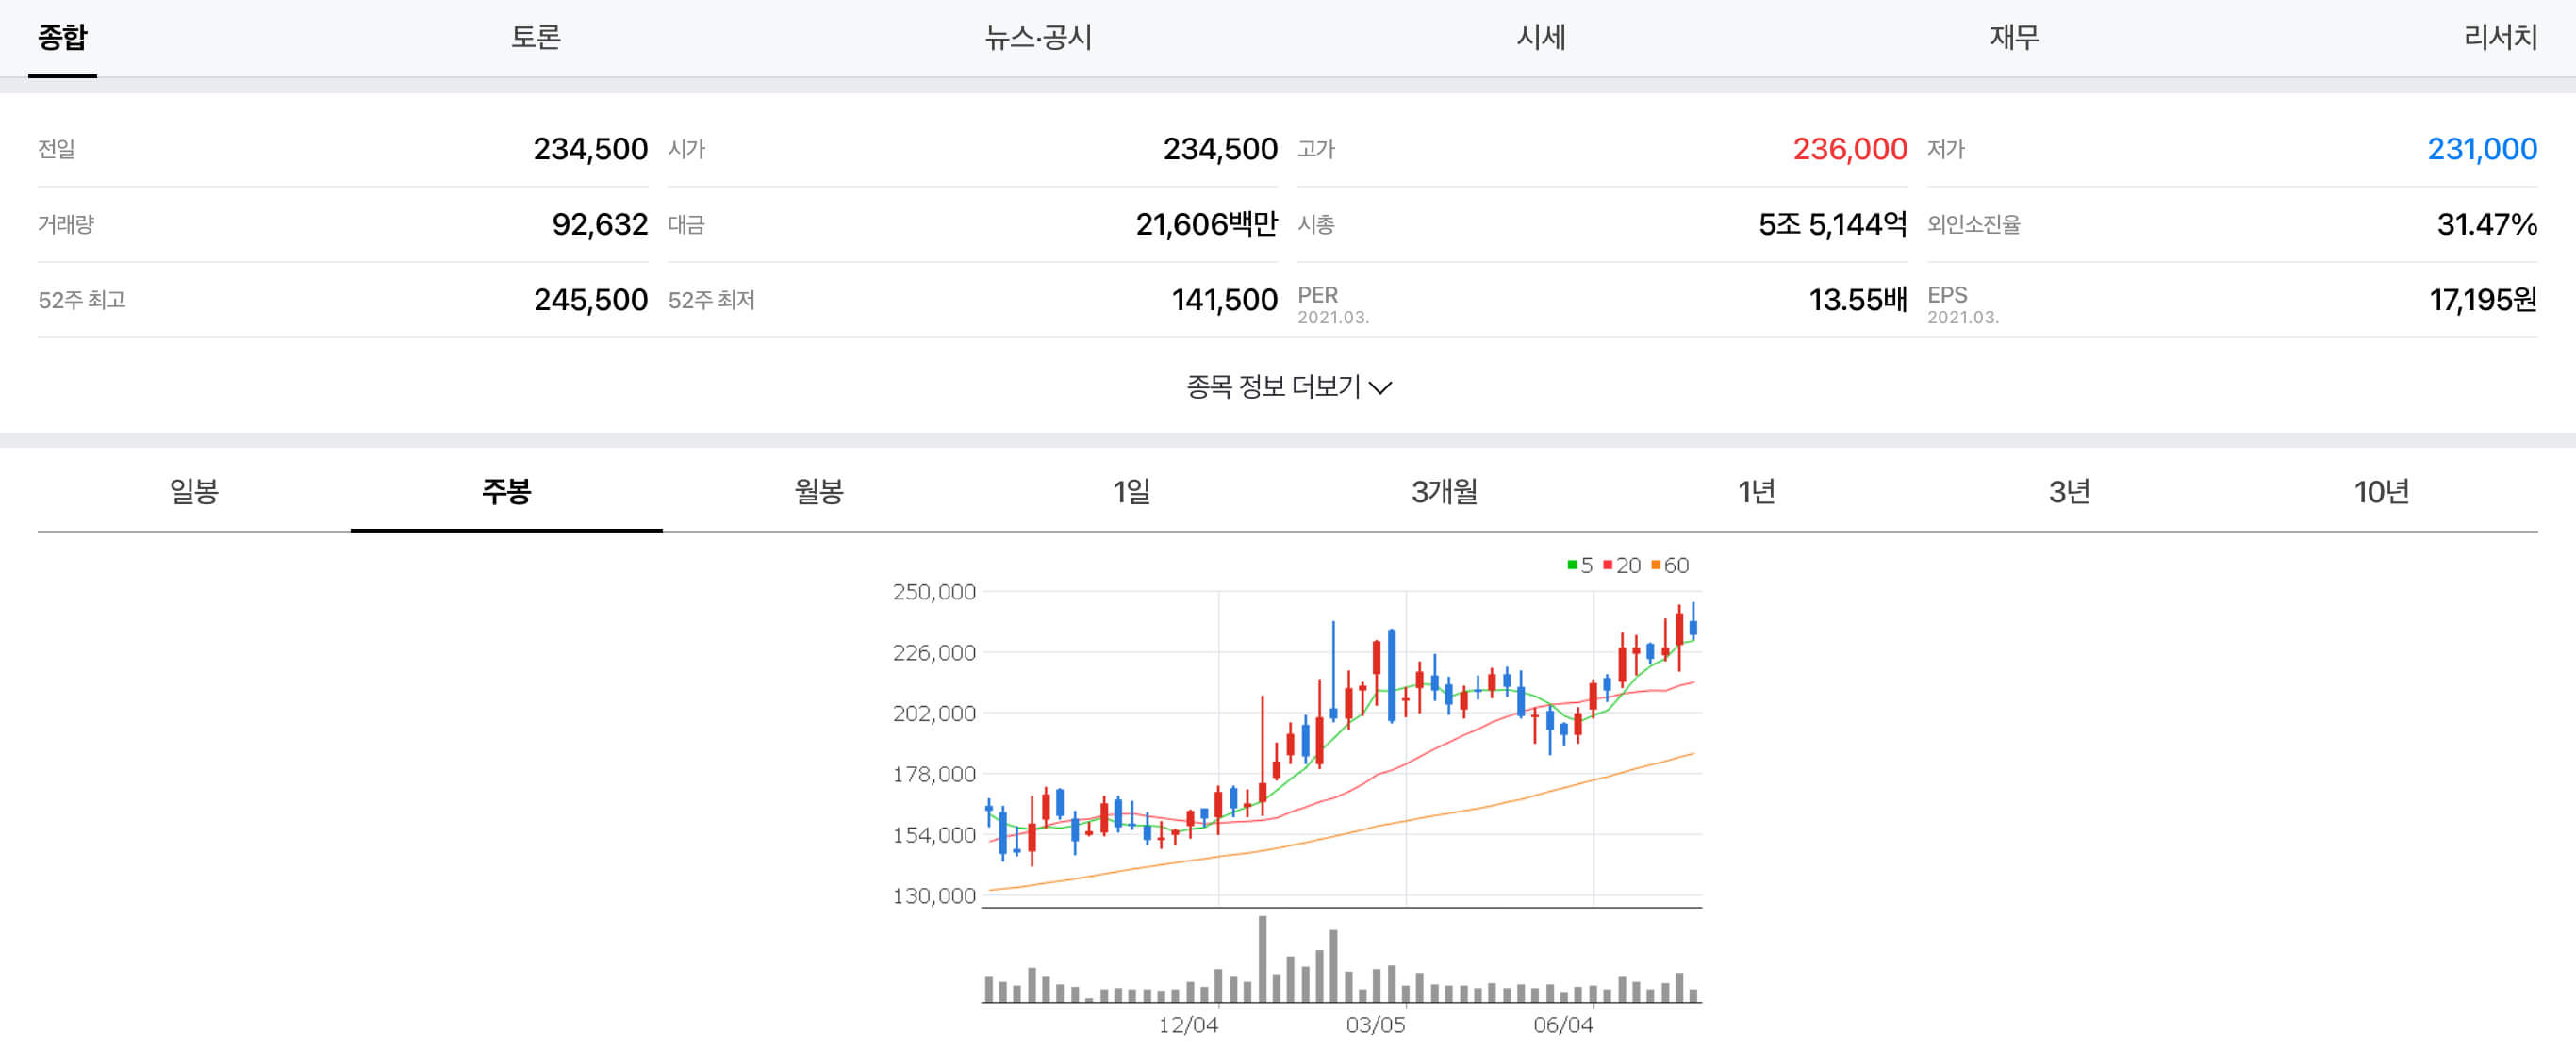
Task: Click the 시총 value 5조 5,144억
Action: (1832, 224)
